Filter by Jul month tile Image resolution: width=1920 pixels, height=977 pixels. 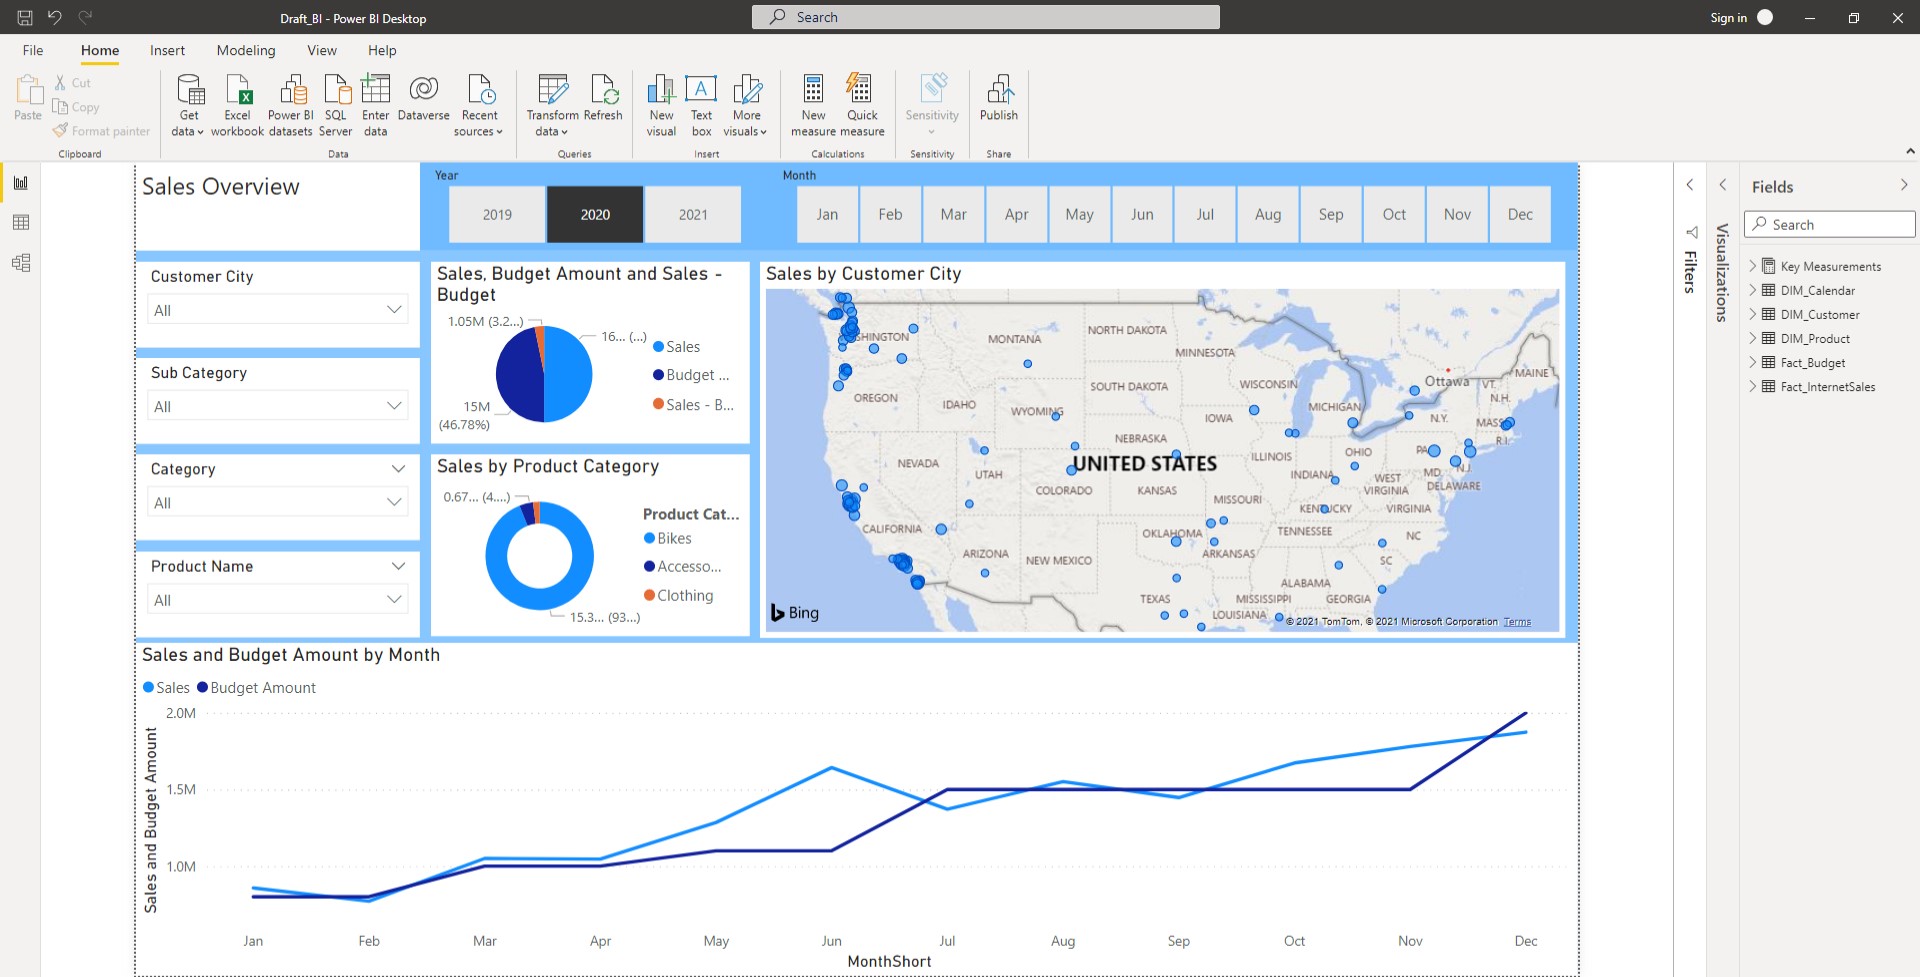pos(1205,214)
